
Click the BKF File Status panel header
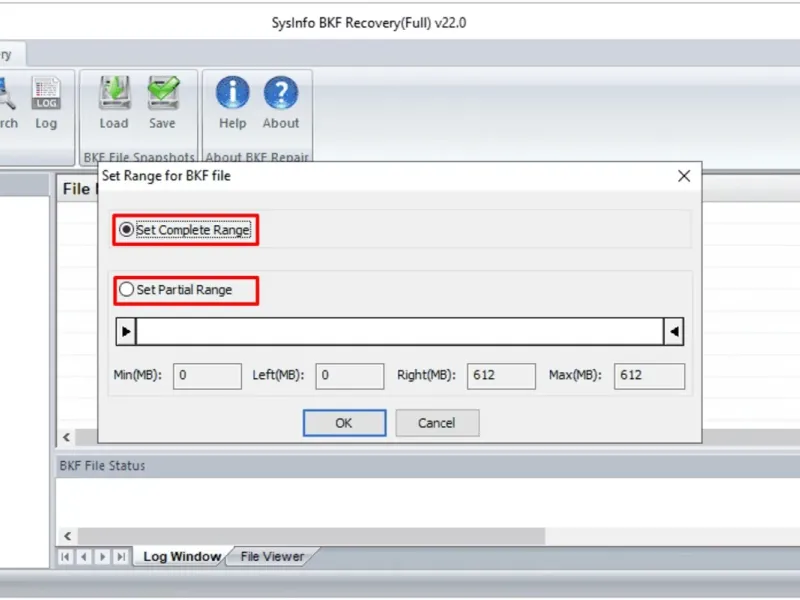[428, 465]
